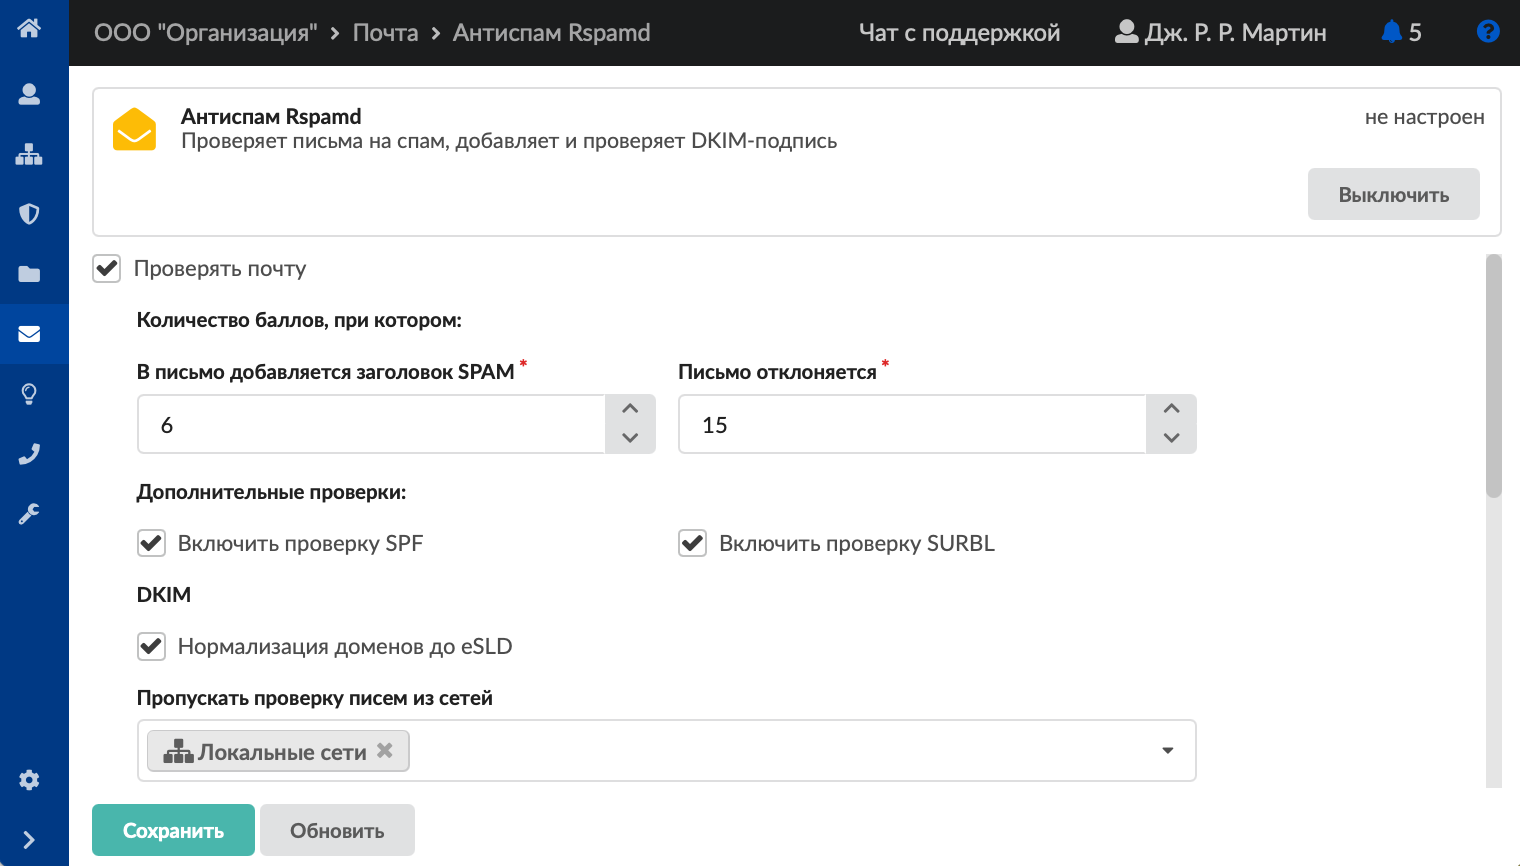Increase the SPAM header score value

[x=630, y=409]
